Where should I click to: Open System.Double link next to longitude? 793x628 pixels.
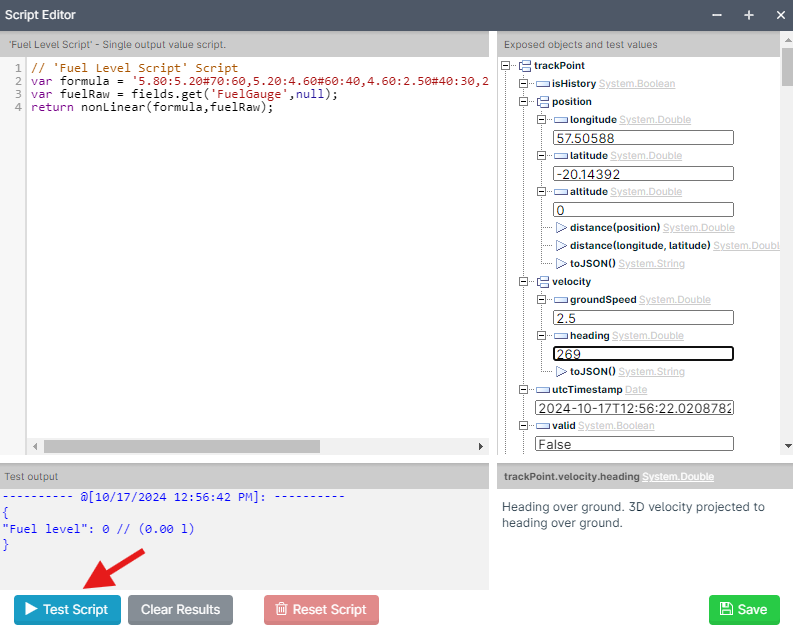point(655,120)
